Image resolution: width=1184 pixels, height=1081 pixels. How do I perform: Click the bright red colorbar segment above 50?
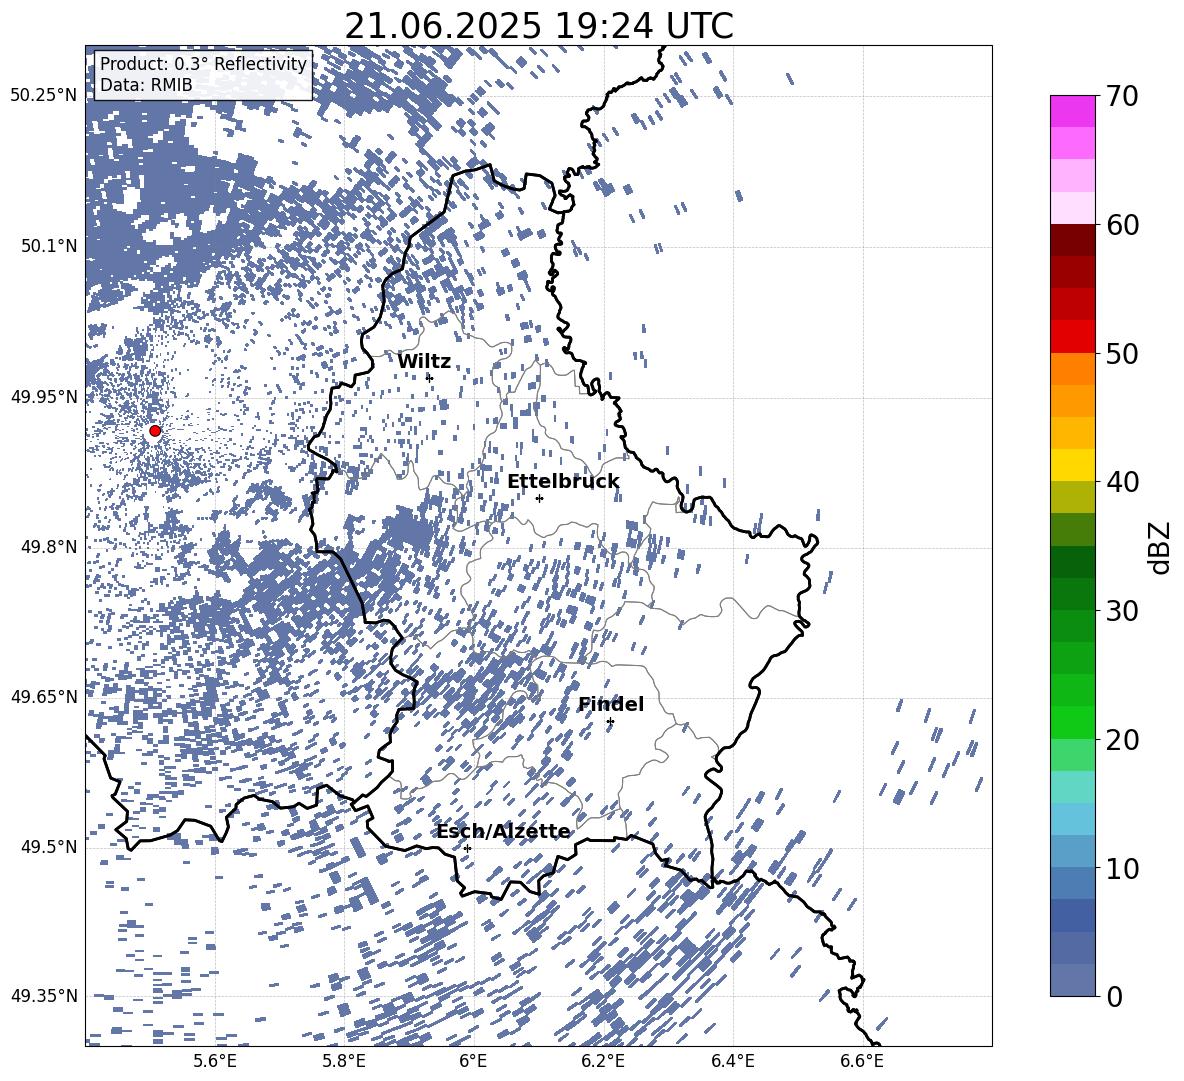click(x=1072, y=337)
